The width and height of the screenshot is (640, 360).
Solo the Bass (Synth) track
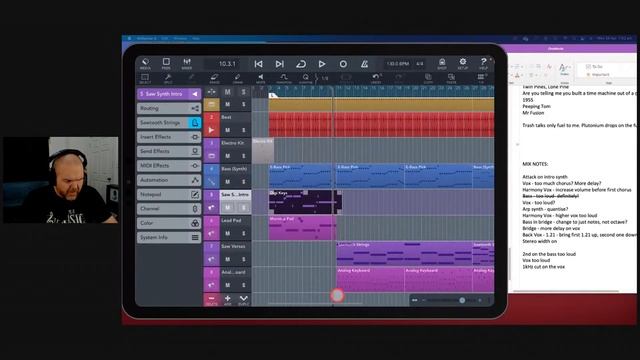point(244,182)
